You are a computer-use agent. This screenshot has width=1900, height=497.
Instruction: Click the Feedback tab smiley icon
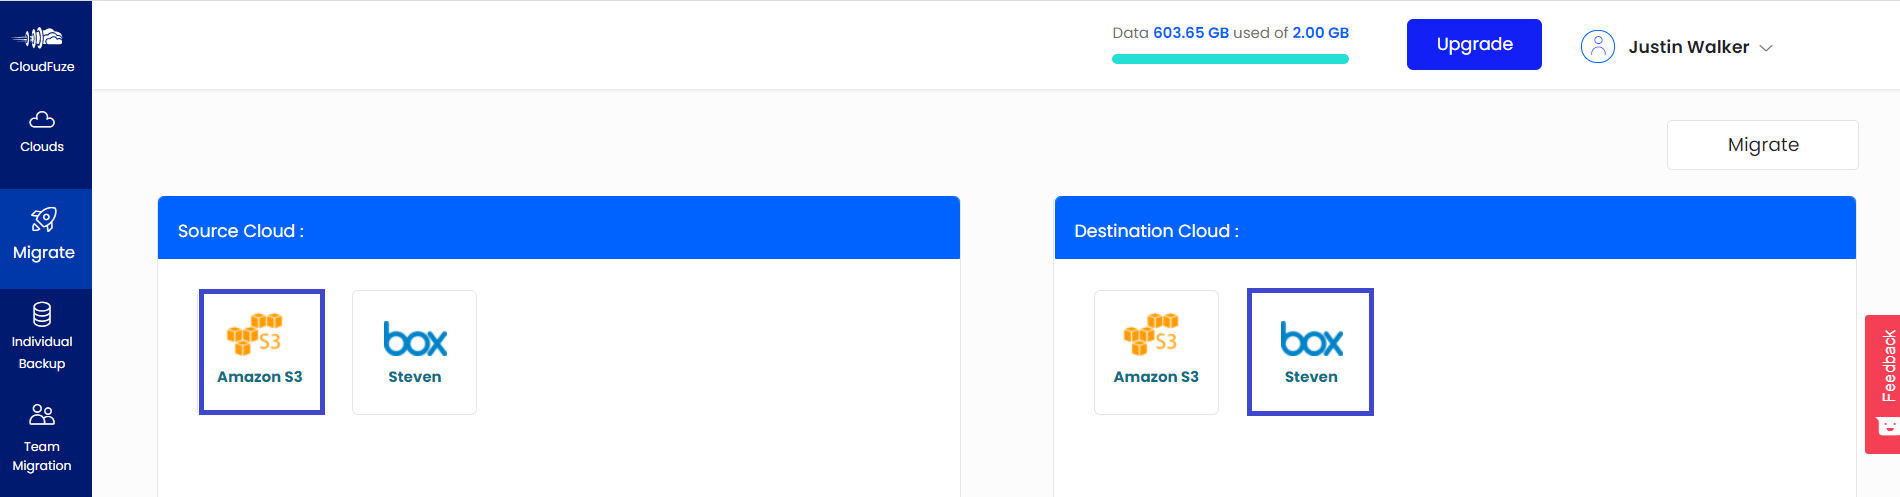pyautogui.click(x=1888, y=427)
